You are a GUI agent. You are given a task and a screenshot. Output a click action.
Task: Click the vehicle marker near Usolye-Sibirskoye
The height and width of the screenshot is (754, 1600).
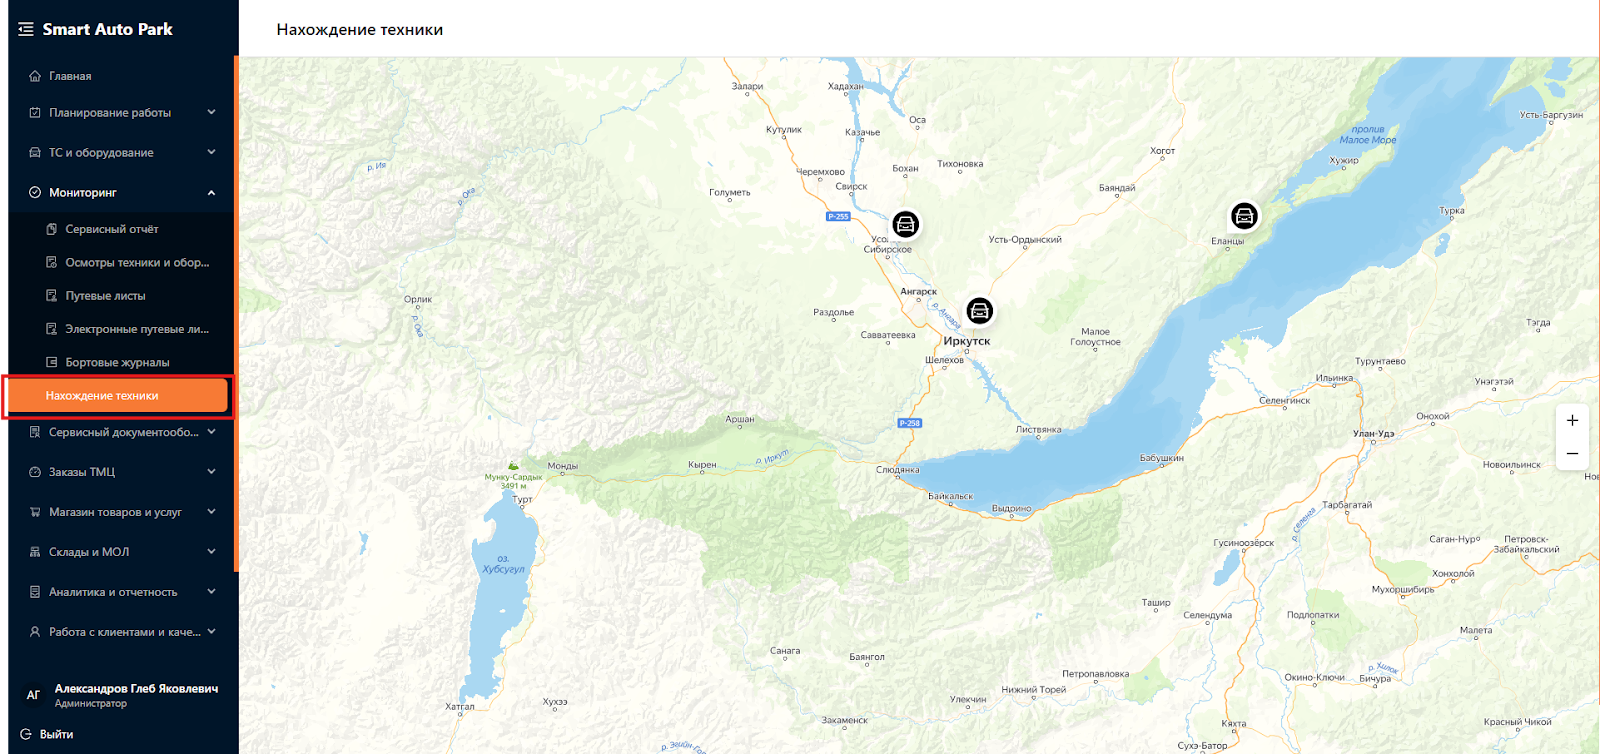click(905, 224)
